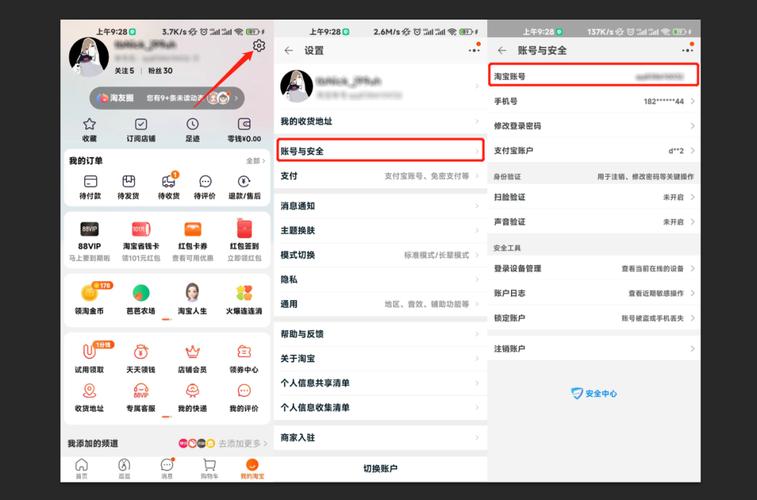This screenshot has height=500, width=757.
Task: Open 专属客服 headset icon
Action: (x=141, y=390)
